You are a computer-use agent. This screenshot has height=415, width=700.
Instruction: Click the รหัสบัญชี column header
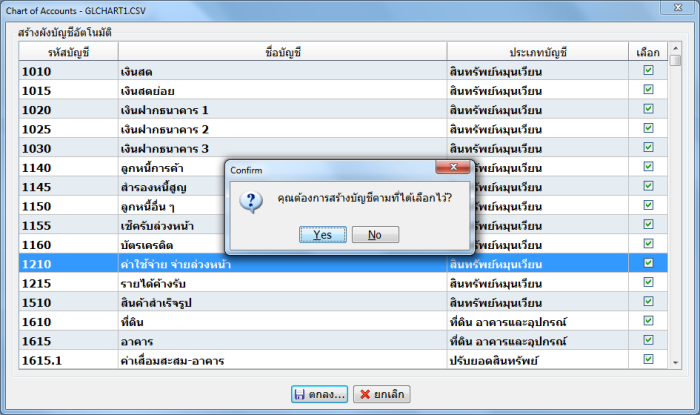tap(68, 52)
